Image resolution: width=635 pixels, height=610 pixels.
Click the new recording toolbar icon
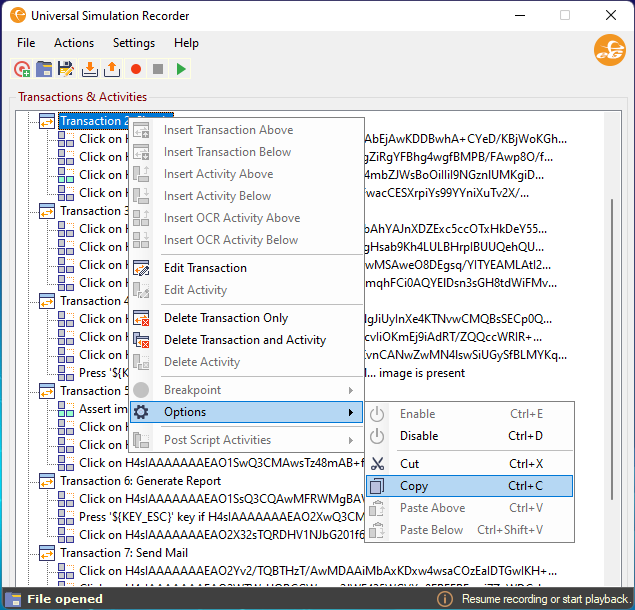point(22,69)
